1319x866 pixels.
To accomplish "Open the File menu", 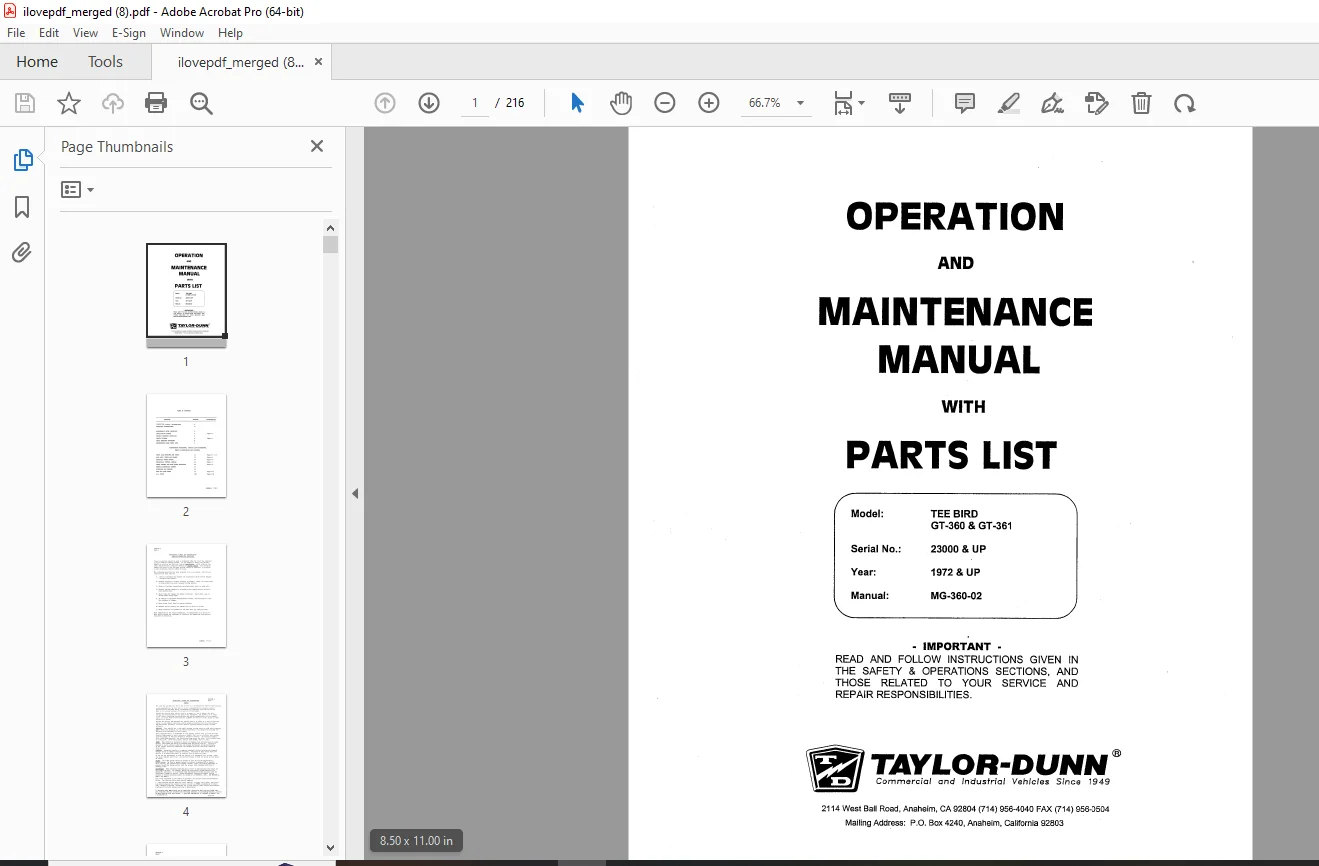I will click(x=16, y=33).
